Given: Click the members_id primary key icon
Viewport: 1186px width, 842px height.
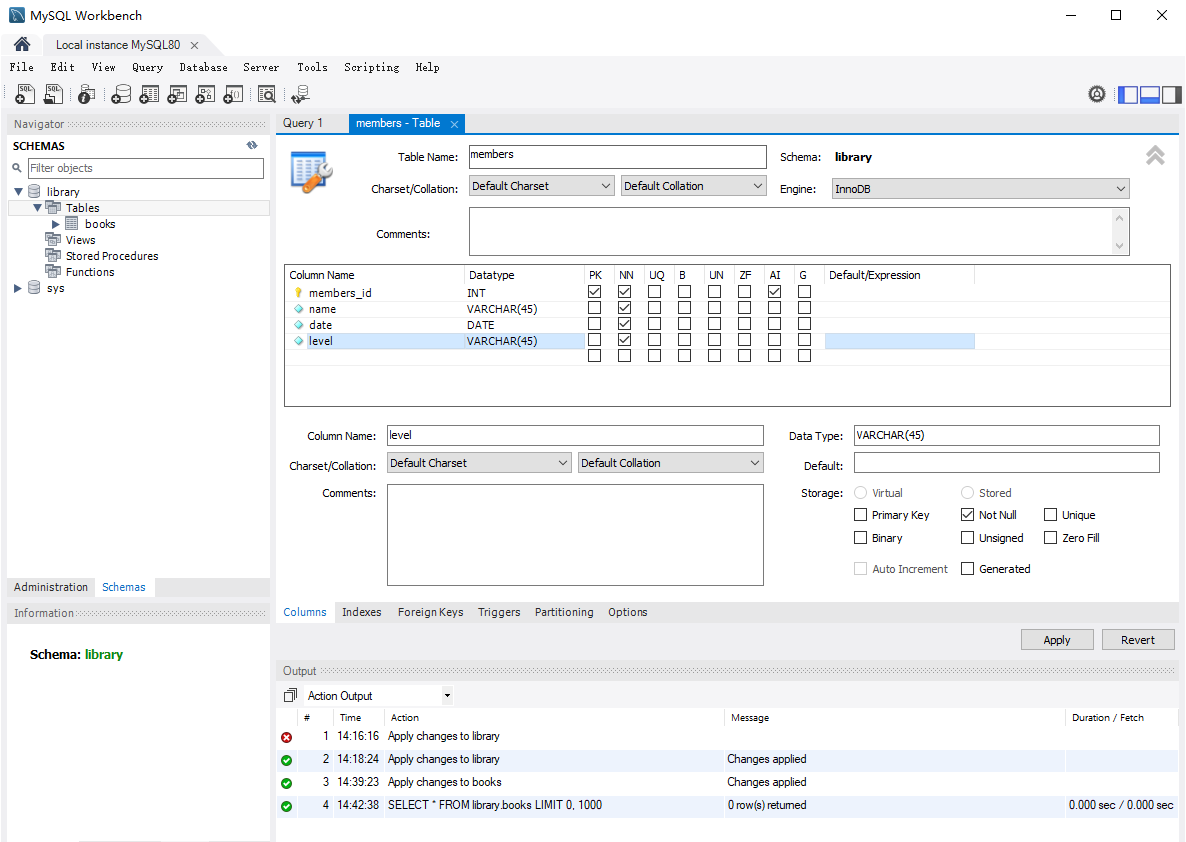Looking at the screenshot, I should pyautogui.click(x=298, y=293).
